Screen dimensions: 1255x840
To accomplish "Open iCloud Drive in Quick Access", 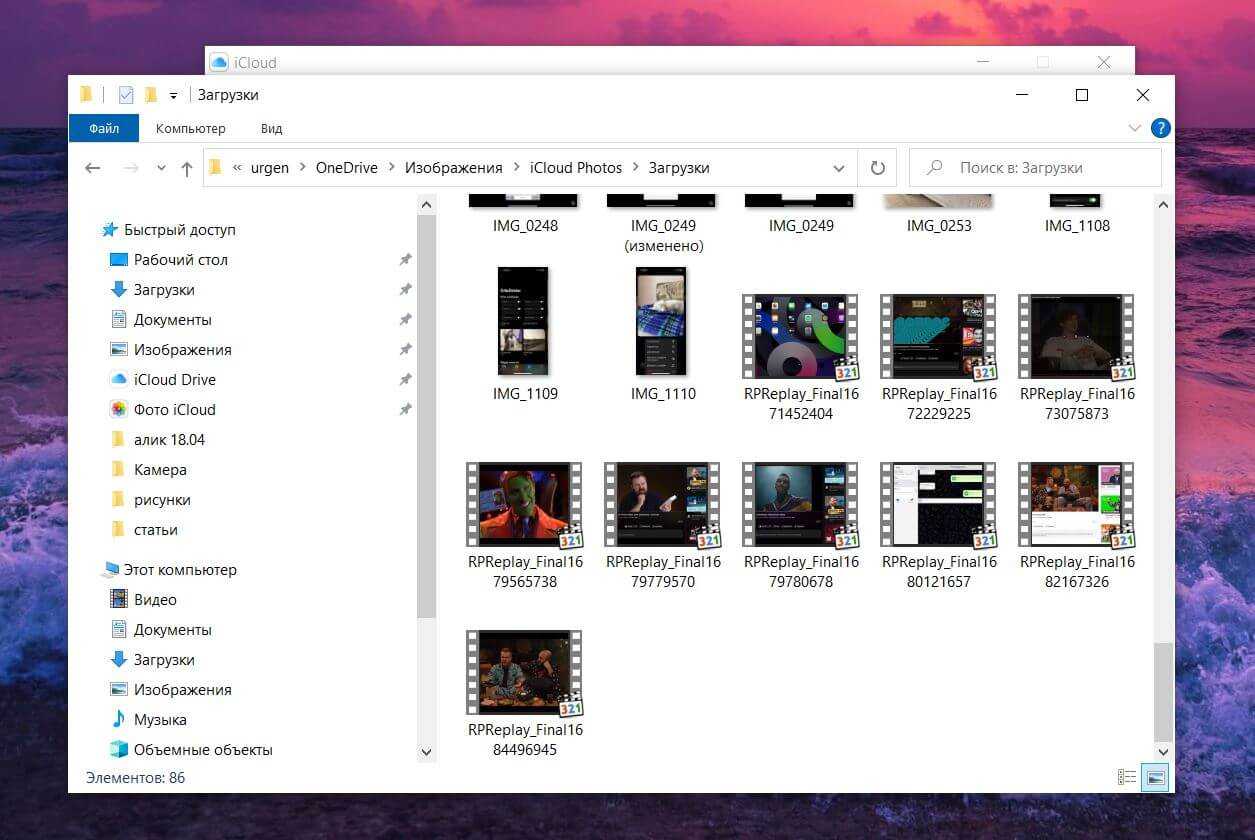I will pyautogui.click(x=174, y=380).
